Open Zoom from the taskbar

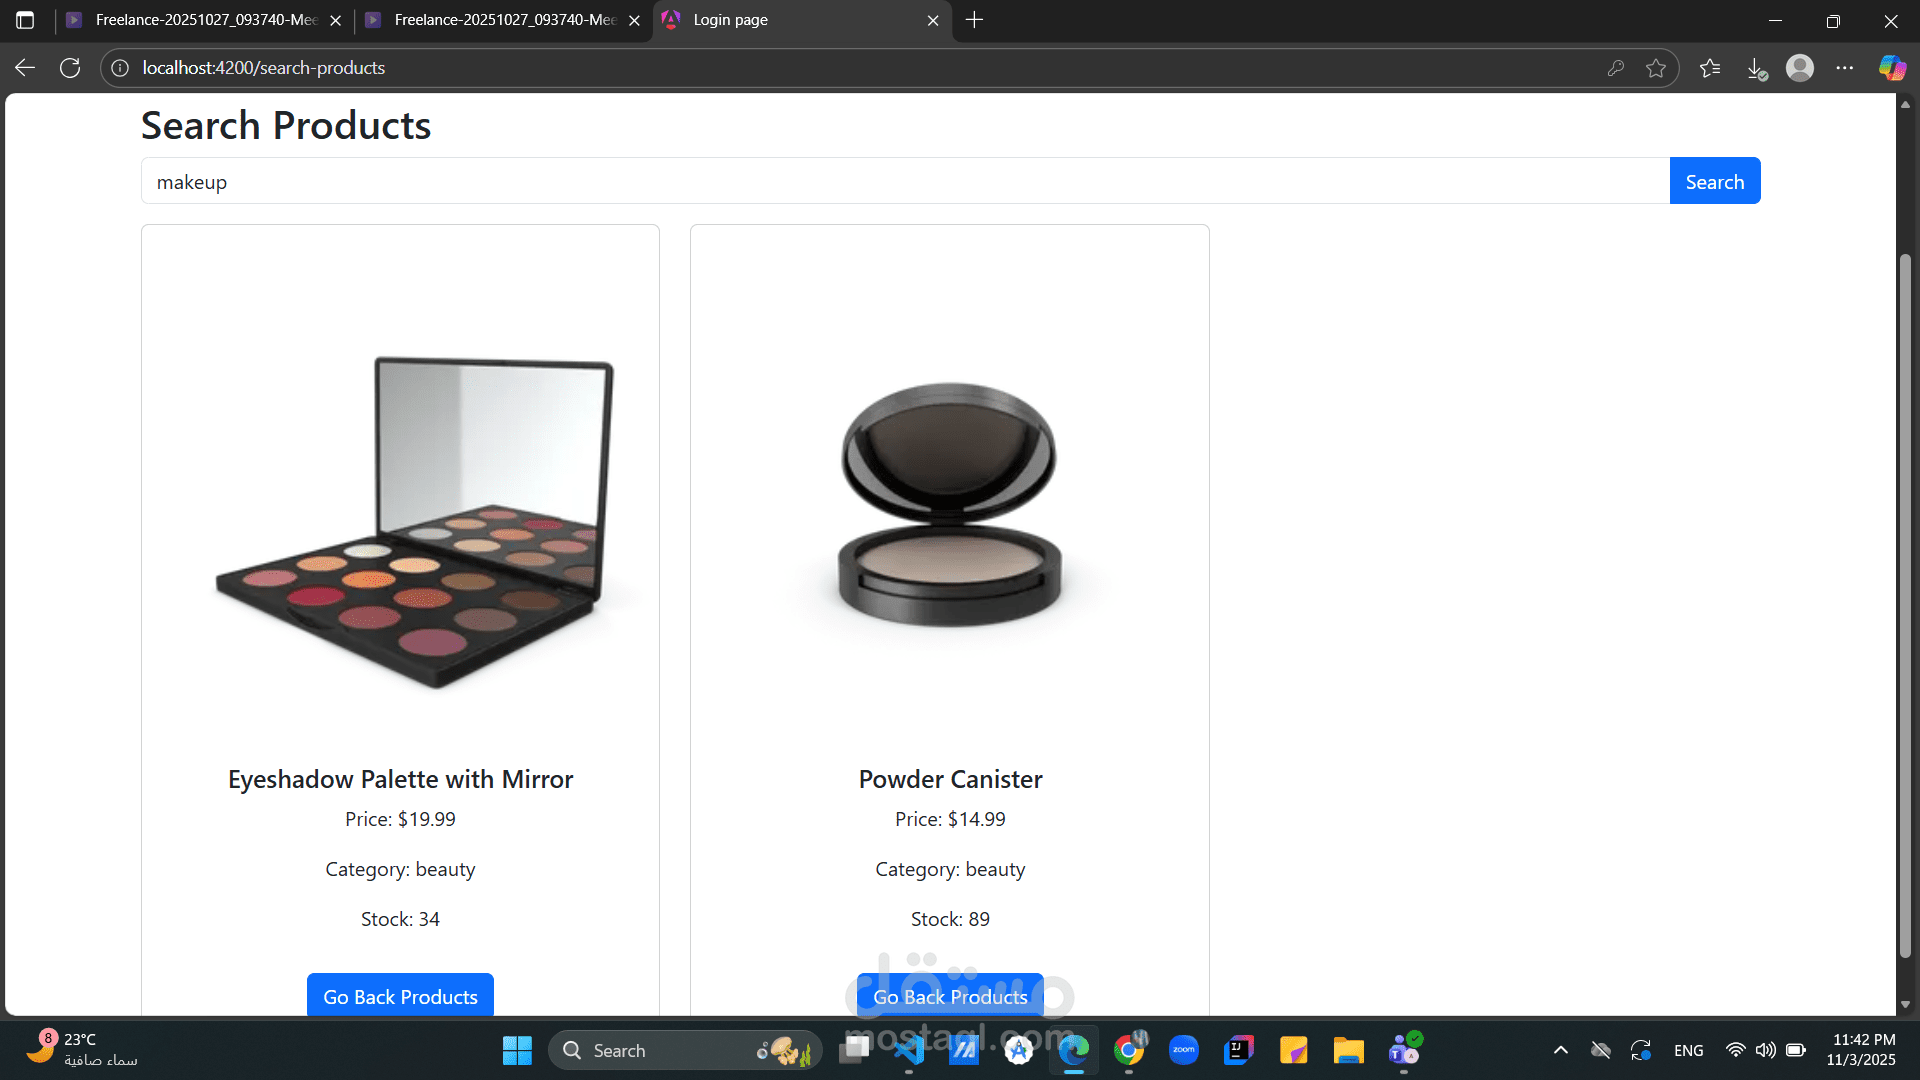coord(1184,1050)
